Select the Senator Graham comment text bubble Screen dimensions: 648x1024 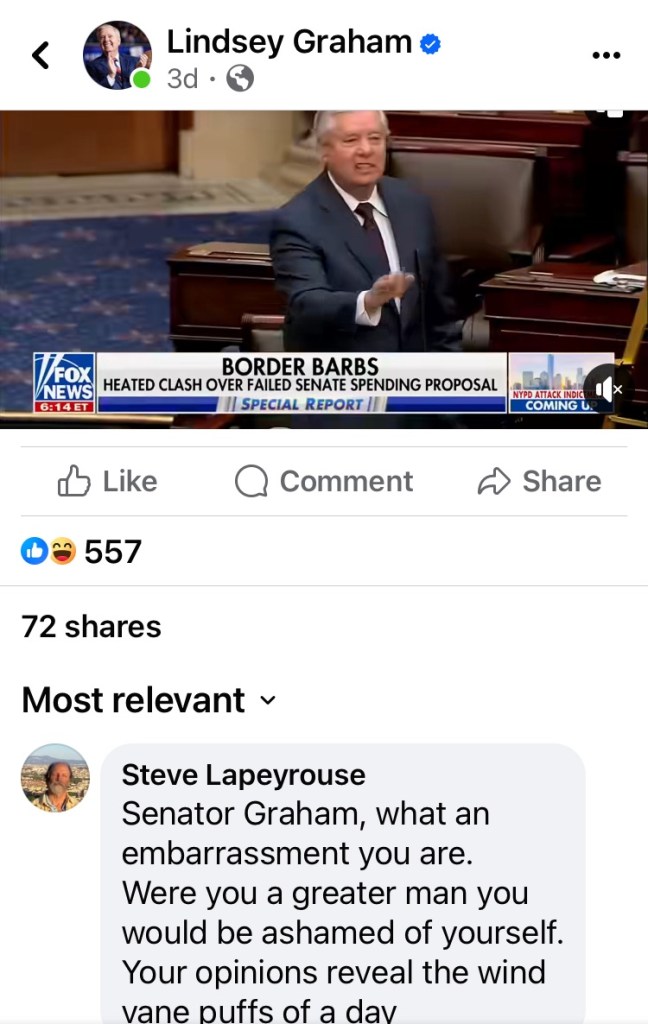(343, 884)
